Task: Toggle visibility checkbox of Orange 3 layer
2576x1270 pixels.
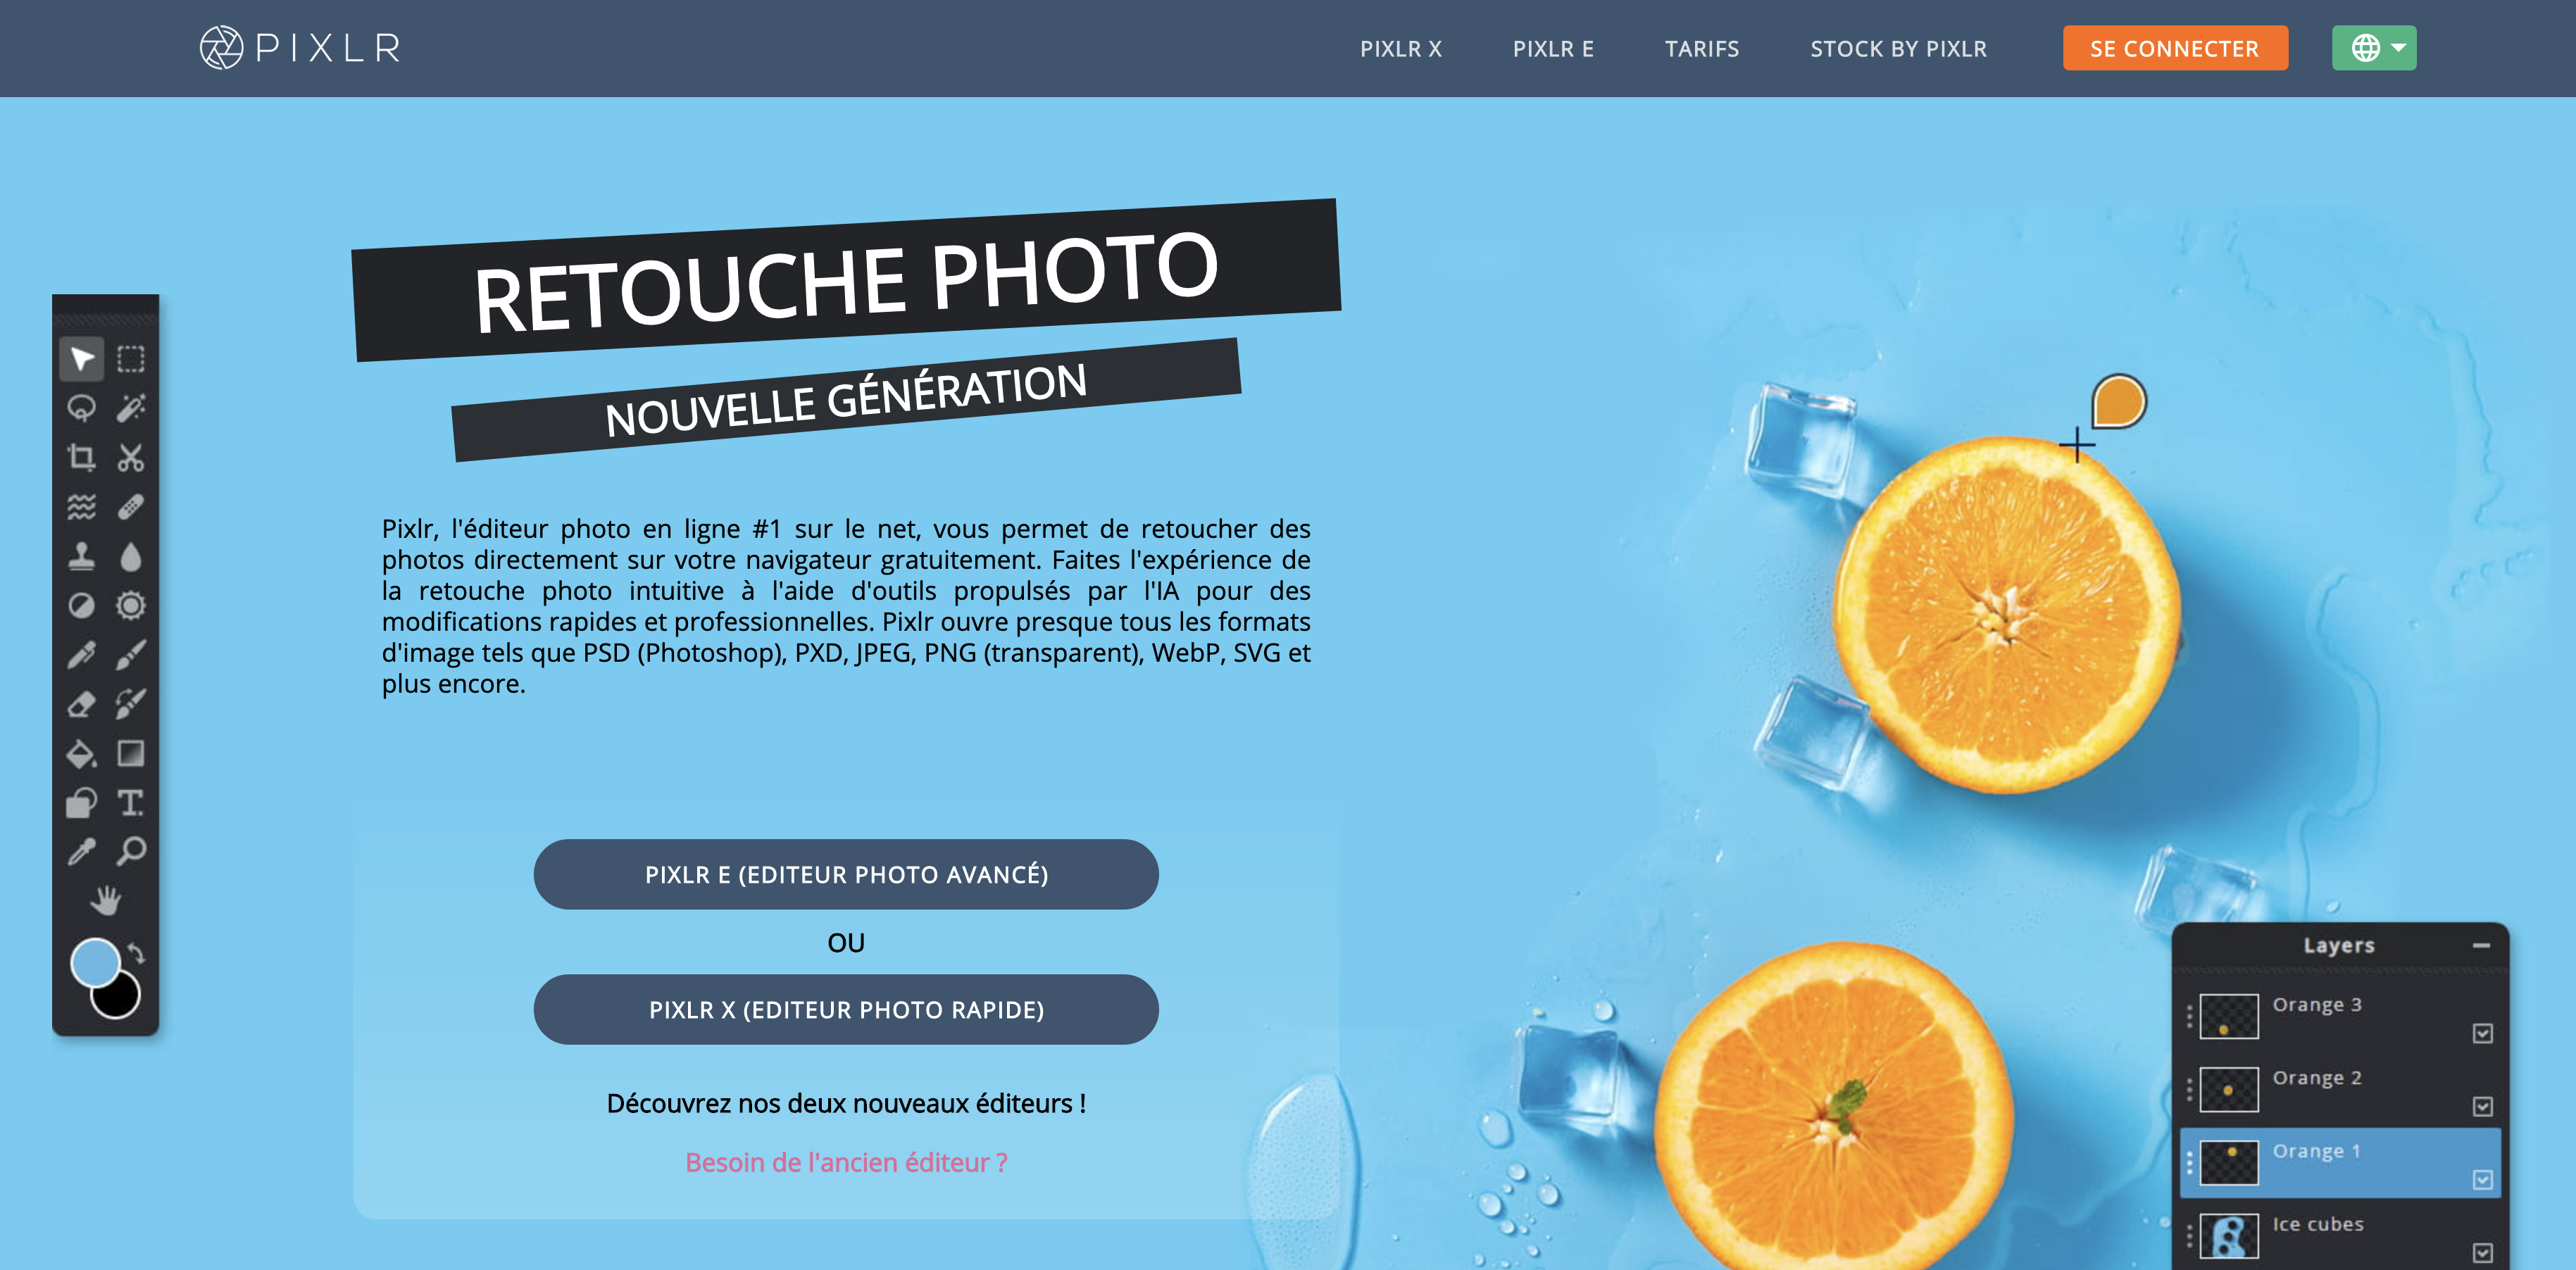Action: tap(2482, 1033)
